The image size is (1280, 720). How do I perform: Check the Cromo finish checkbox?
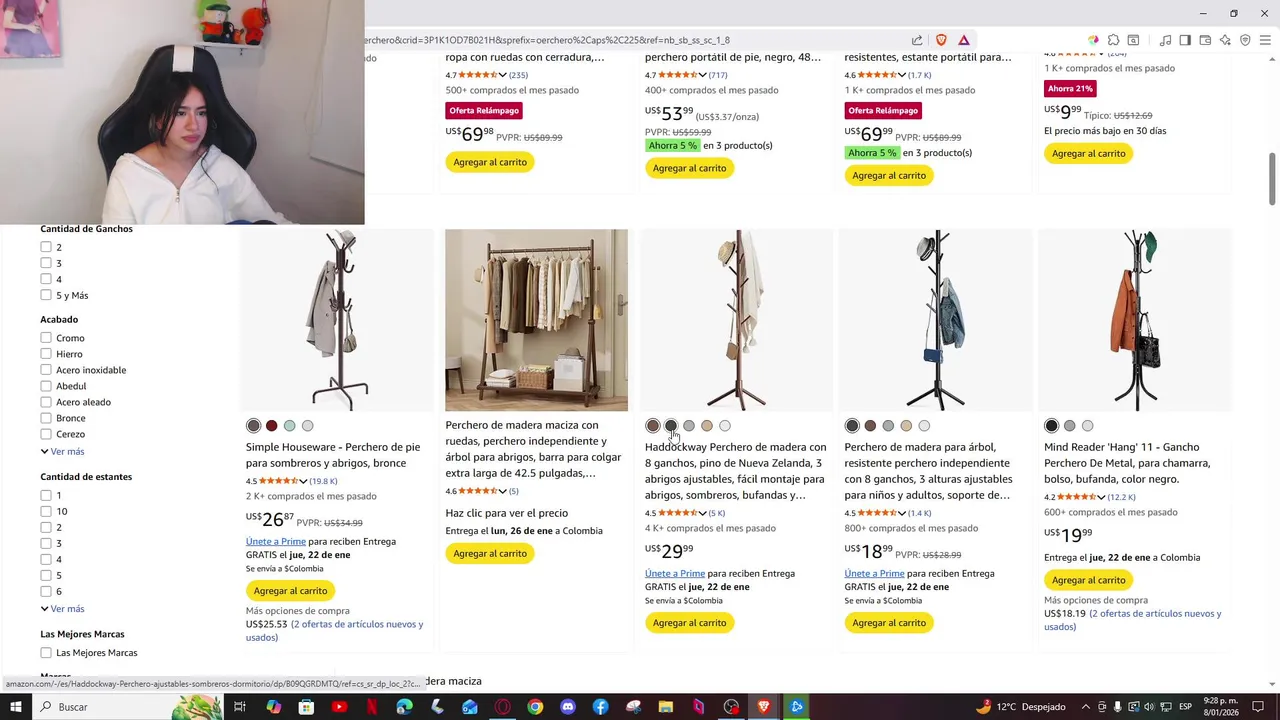46,338
